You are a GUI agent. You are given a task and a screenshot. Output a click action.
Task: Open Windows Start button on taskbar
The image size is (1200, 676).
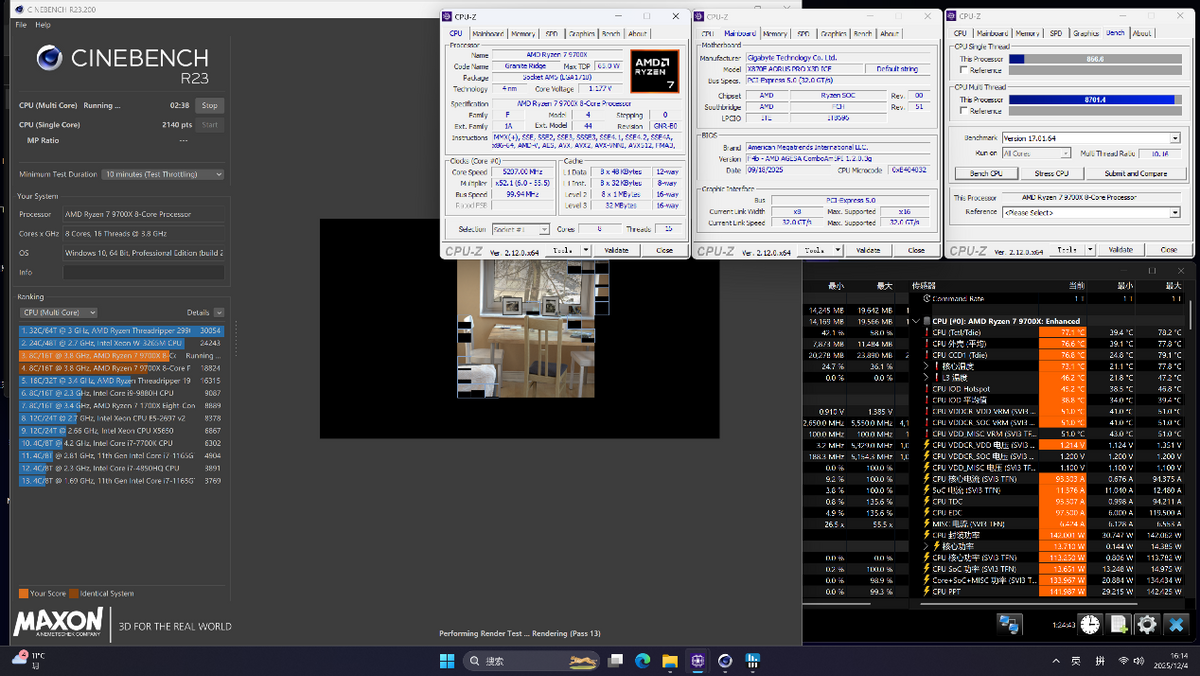(445, 661)
